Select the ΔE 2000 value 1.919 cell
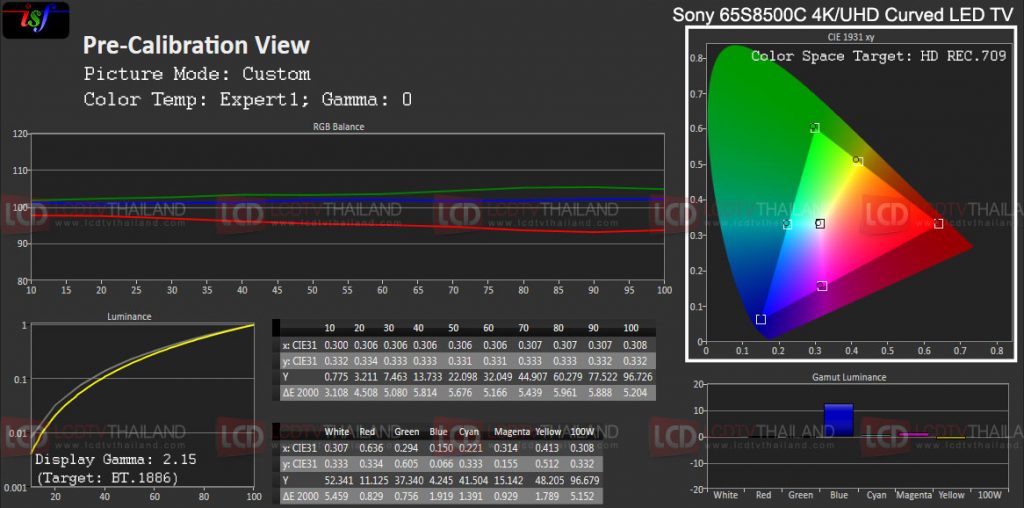Screen dimensions: 1024x508 440,496
